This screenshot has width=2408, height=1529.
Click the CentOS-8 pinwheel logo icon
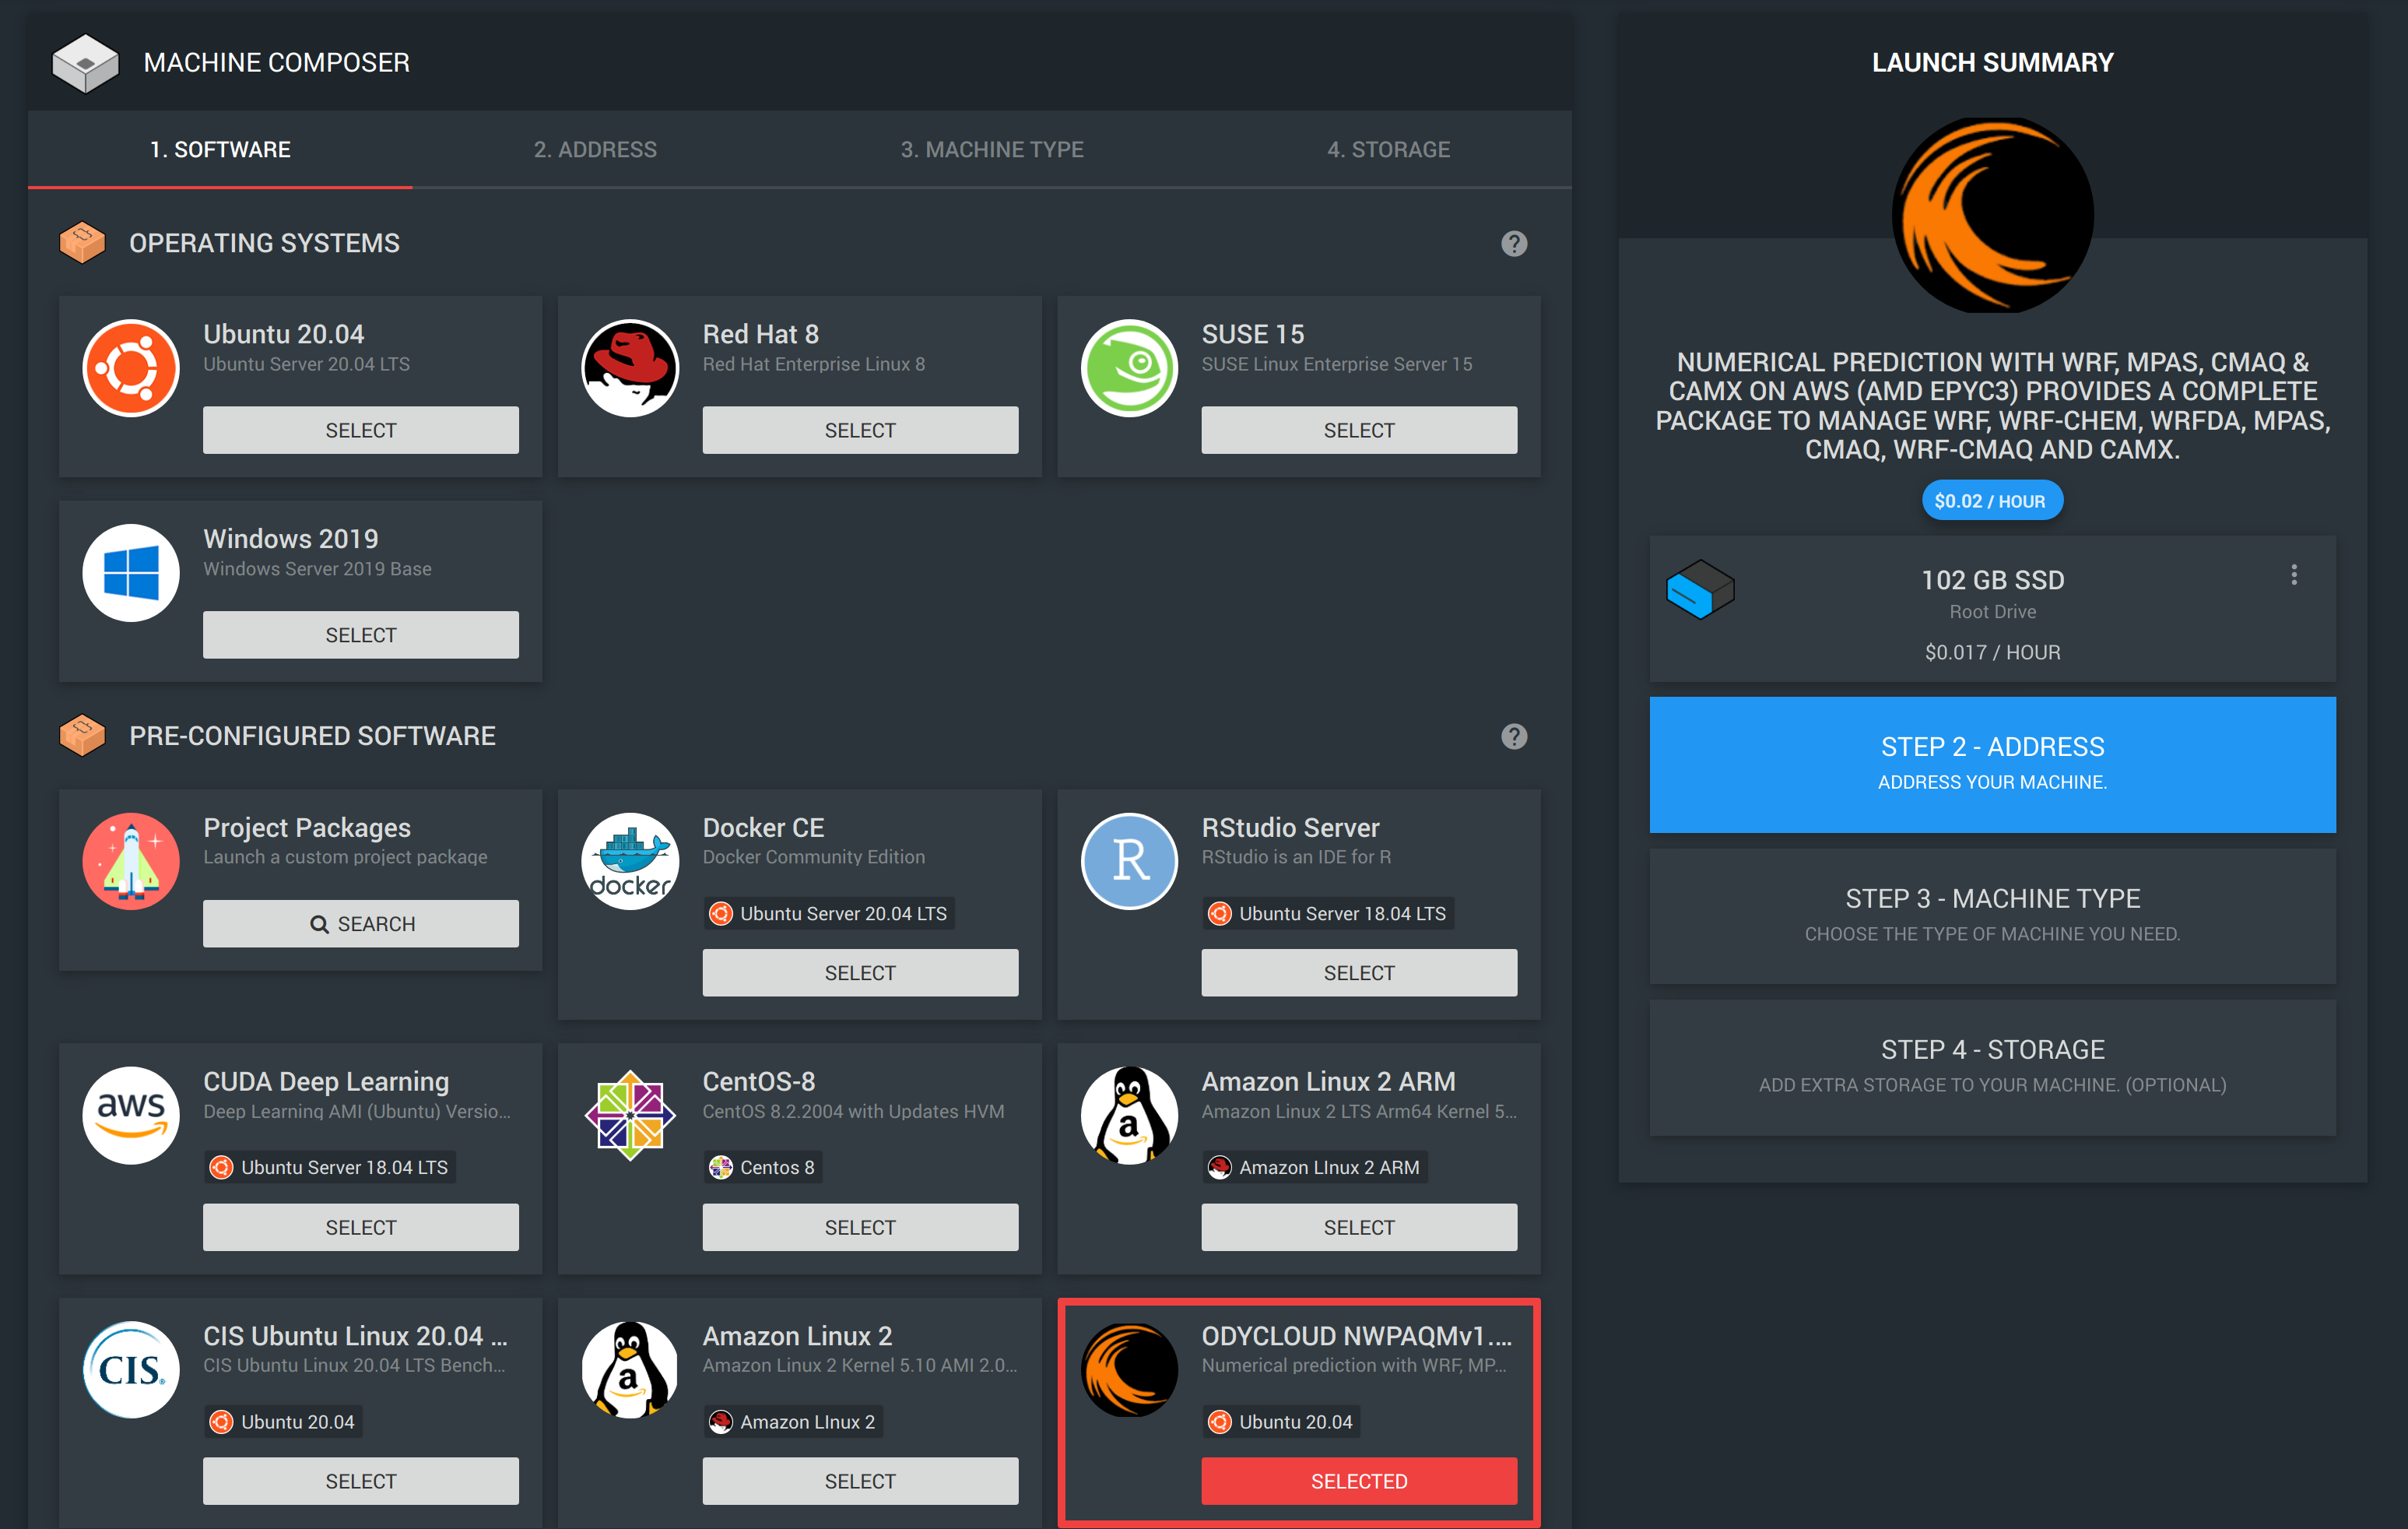pos(630,1115)
